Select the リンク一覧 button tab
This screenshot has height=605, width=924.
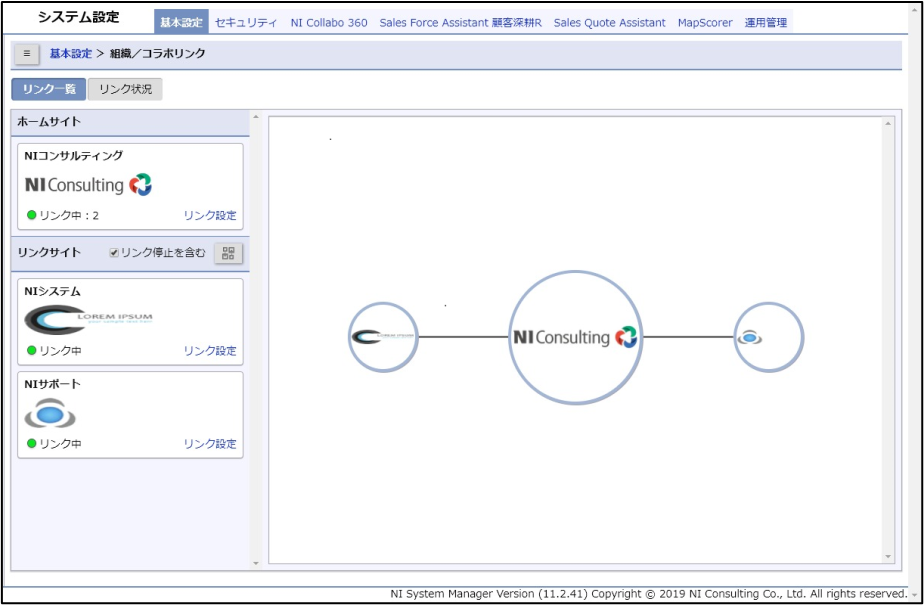(x=49, y=90)
